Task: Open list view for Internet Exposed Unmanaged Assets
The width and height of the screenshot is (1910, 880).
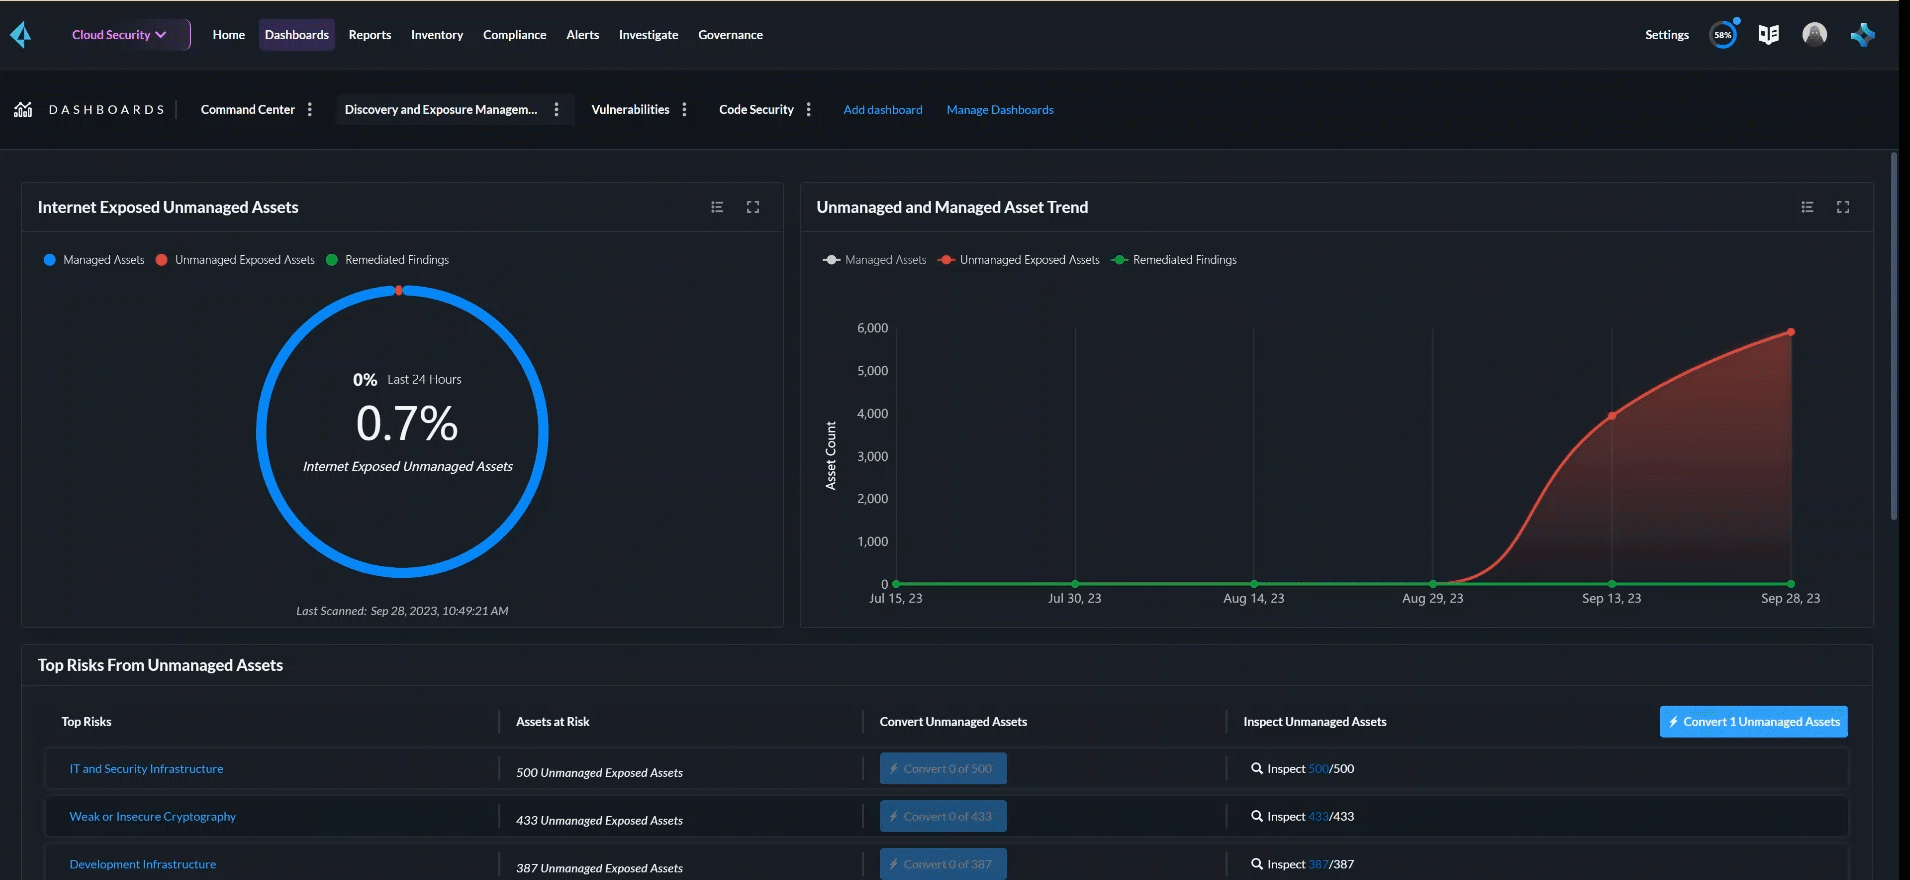Action: point(717,207)
